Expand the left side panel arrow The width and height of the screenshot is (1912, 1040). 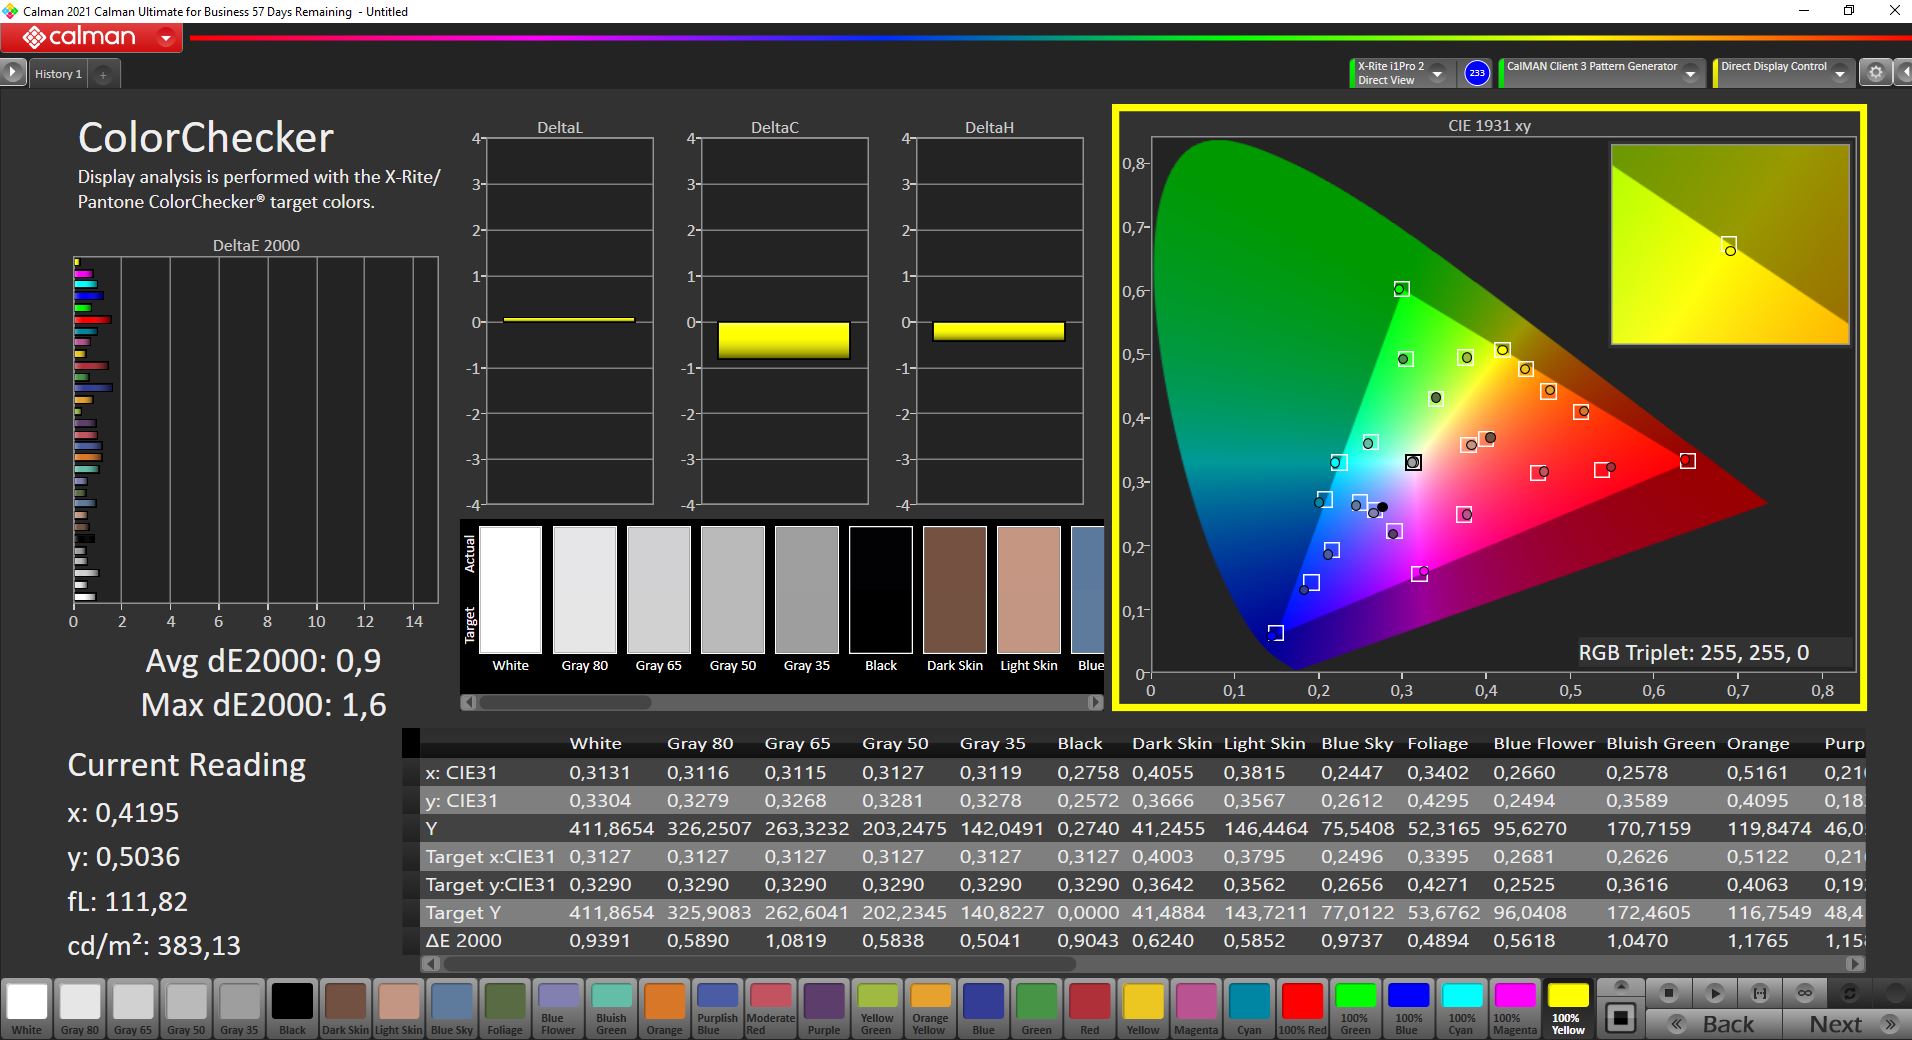[12, 73]
